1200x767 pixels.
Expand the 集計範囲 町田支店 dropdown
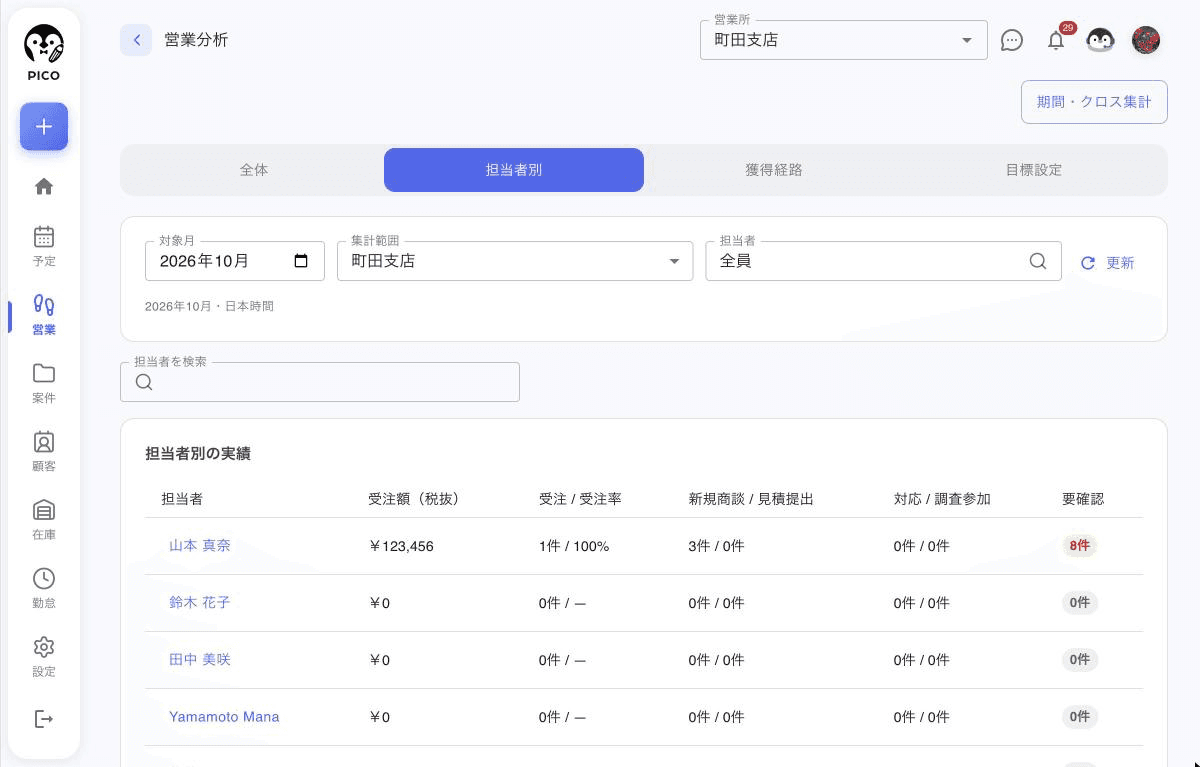click(515, 261)
